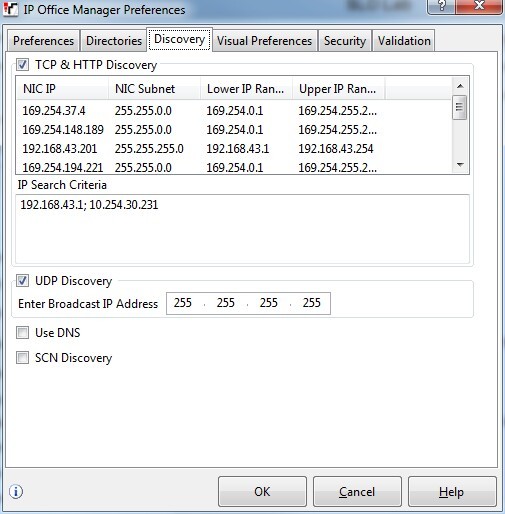505x514 pixels.
Task: Open Help using the Help button
Action: pos(452,492)
